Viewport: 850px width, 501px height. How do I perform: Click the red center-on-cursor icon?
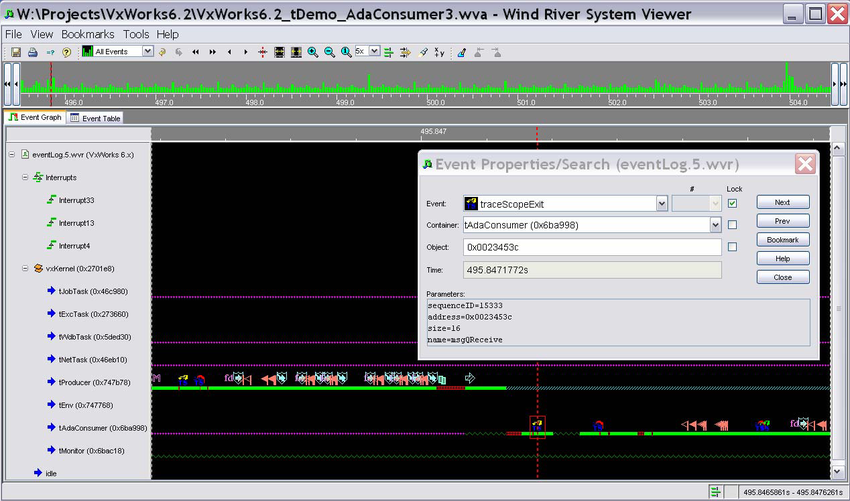[262, 52]
